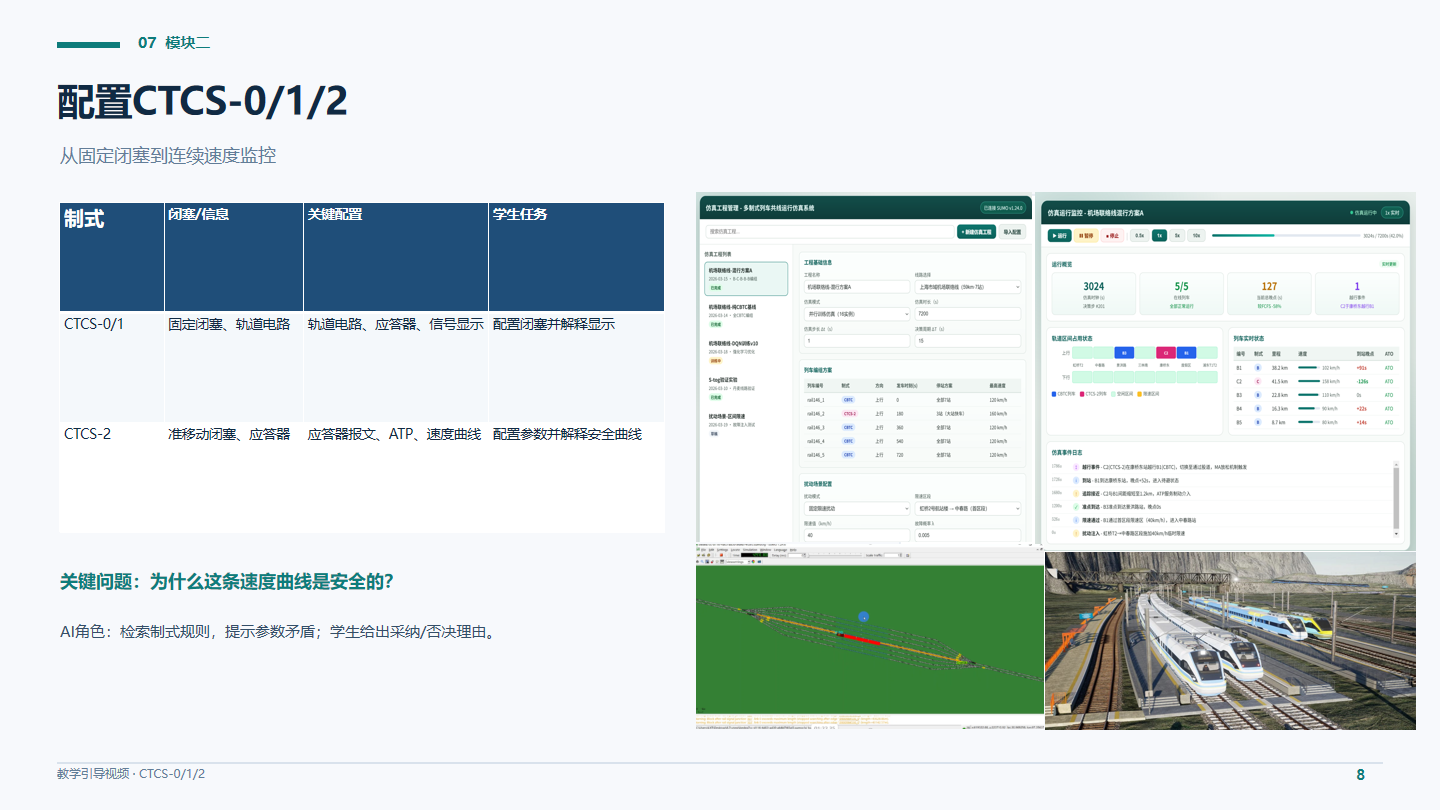Click train row rail146_1 in 列车编组方案
The width and height of the screenshot is (1440, 810).
(912, 399)
